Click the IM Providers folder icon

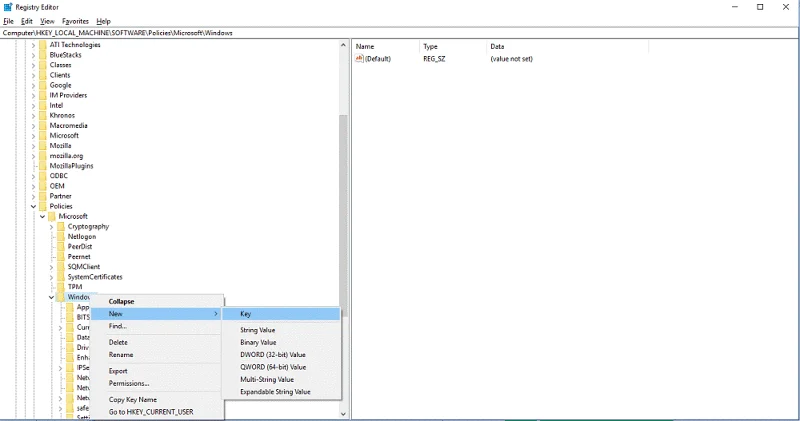pos(43,95)
